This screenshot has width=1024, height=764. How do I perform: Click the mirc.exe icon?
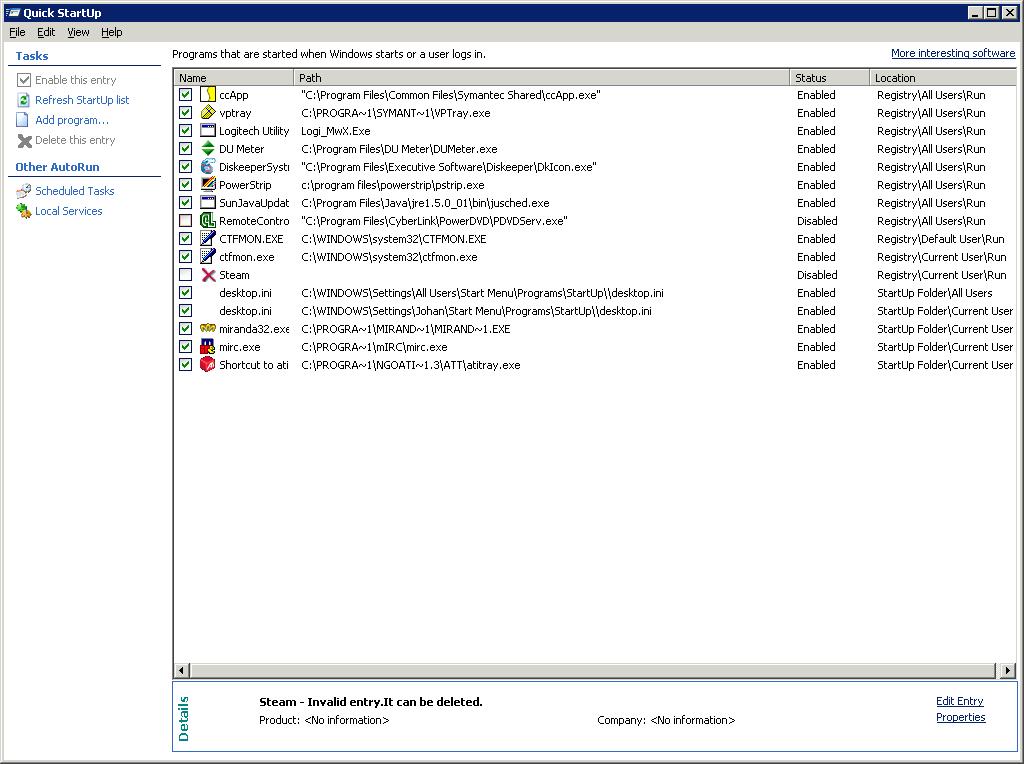208,347
